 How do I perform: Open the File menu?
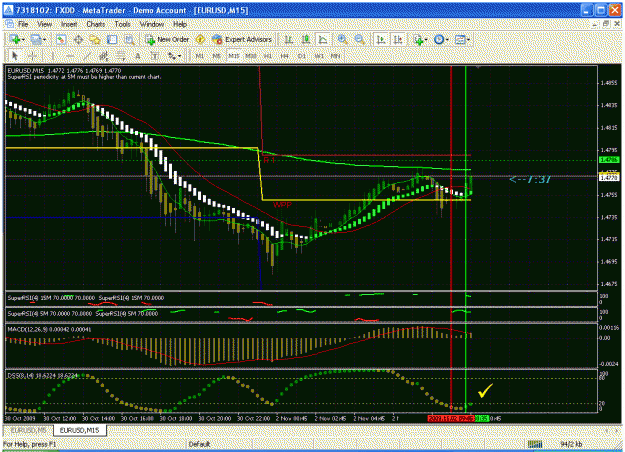click(x=23, y=24)
